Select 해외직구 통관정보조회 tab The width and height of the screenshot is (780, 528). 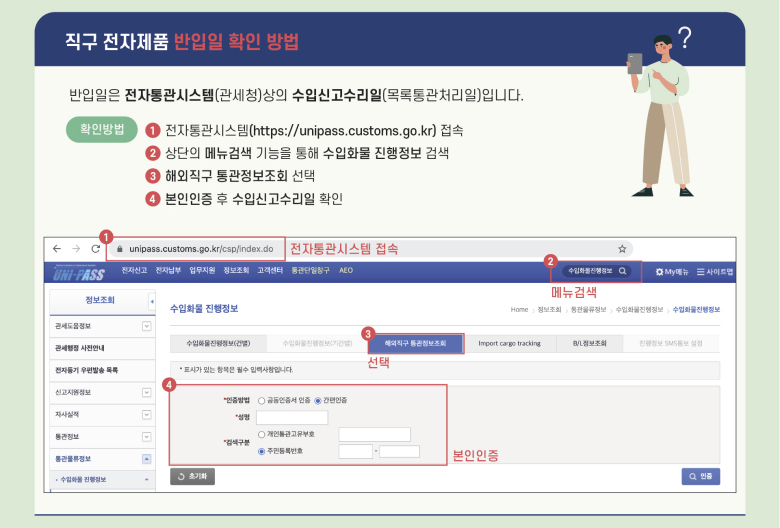415,343
